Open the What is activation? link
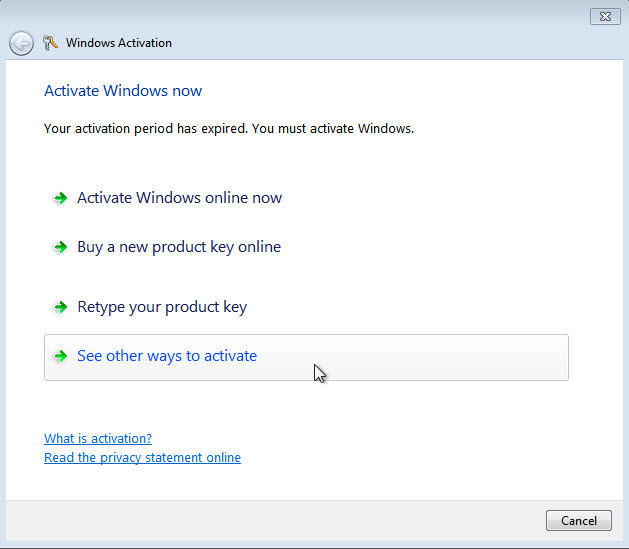The height and width of the screenshot is (549, 629). point(98,438)
